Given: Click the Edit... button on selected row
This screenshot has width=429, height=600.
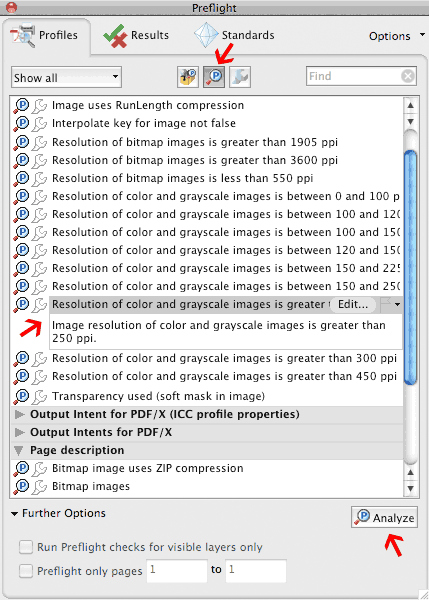Looking at the screenshot, I should (353, 305).
